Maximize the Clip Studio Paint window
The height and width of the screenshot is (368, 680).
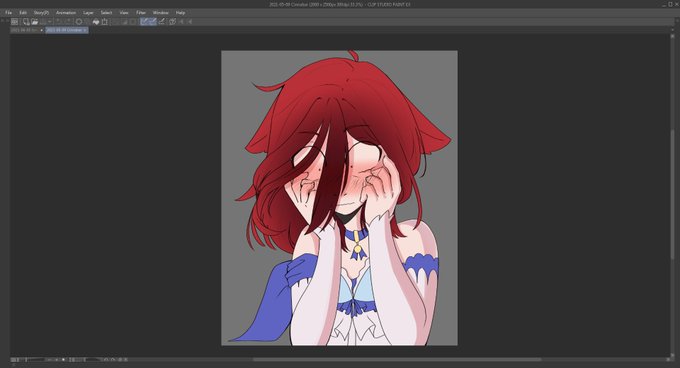(x=670, y=4)
